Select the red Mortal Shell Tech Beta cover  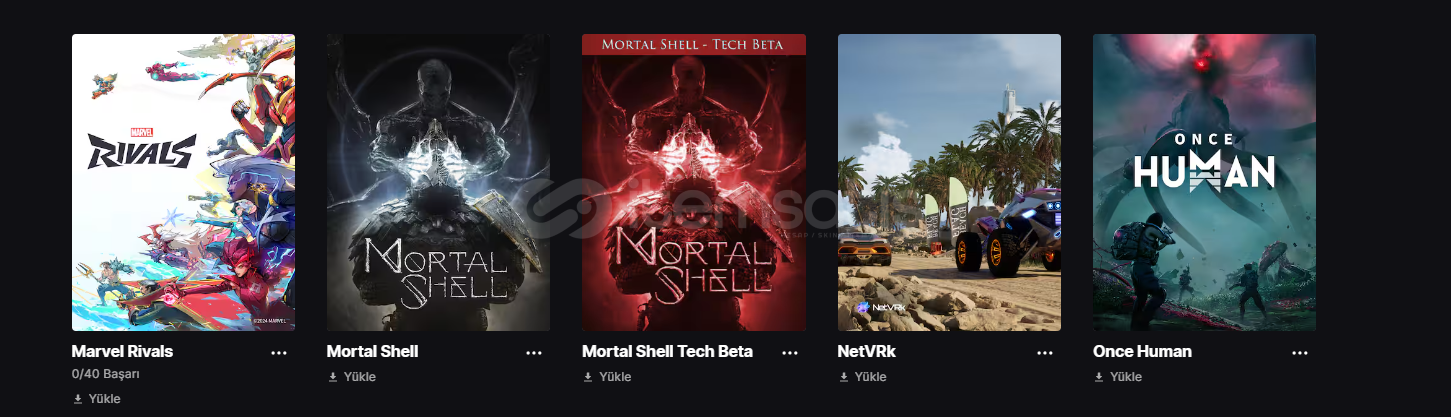[x=694, y=182]
